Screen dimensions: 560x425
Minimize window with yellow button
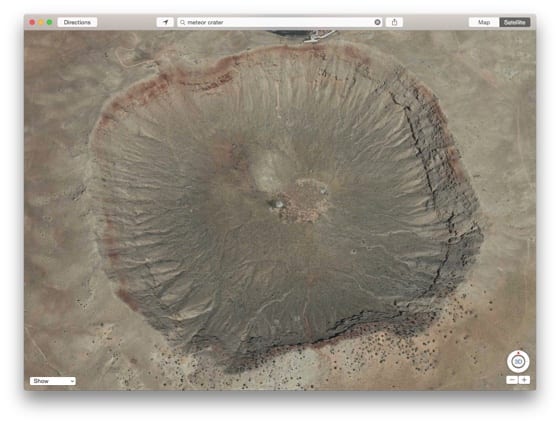[x=41, y=22]
